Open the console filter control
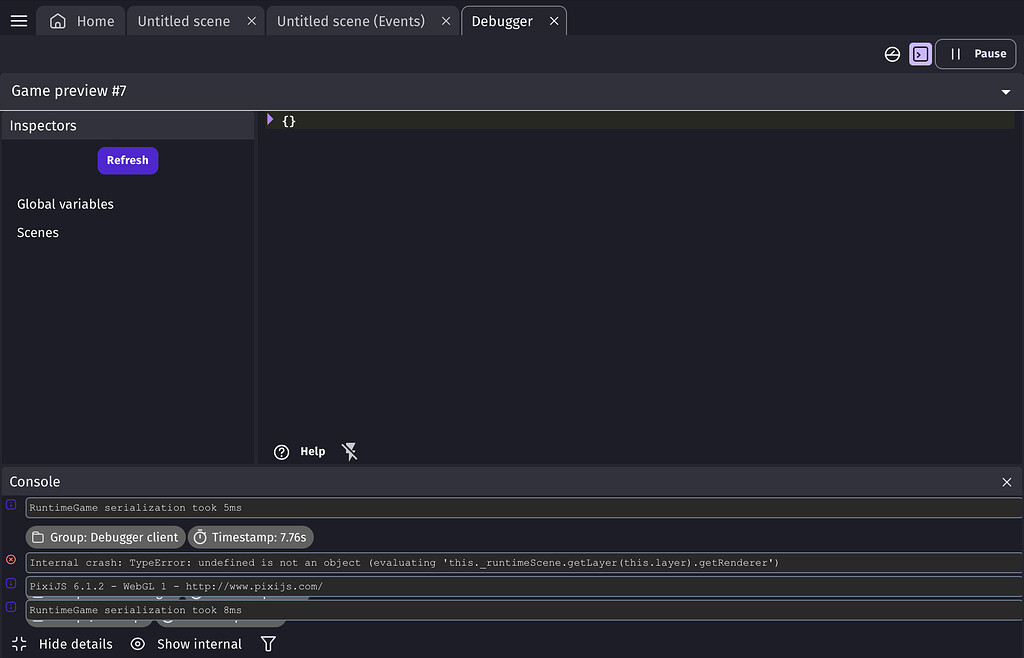The width and height of the screenshot is (1024, 658). click(267, 644)
